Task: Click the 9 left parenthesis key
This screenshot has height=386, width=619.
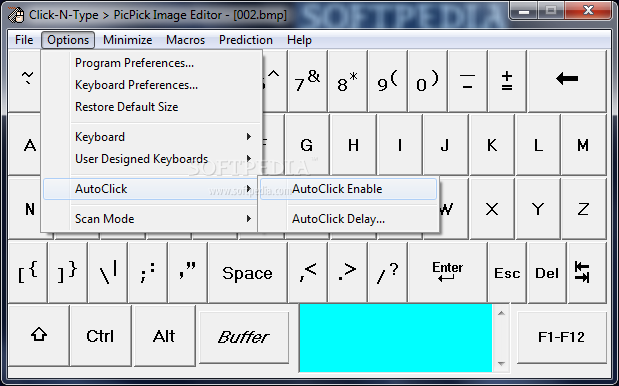Action: click(x=388, y=81)
